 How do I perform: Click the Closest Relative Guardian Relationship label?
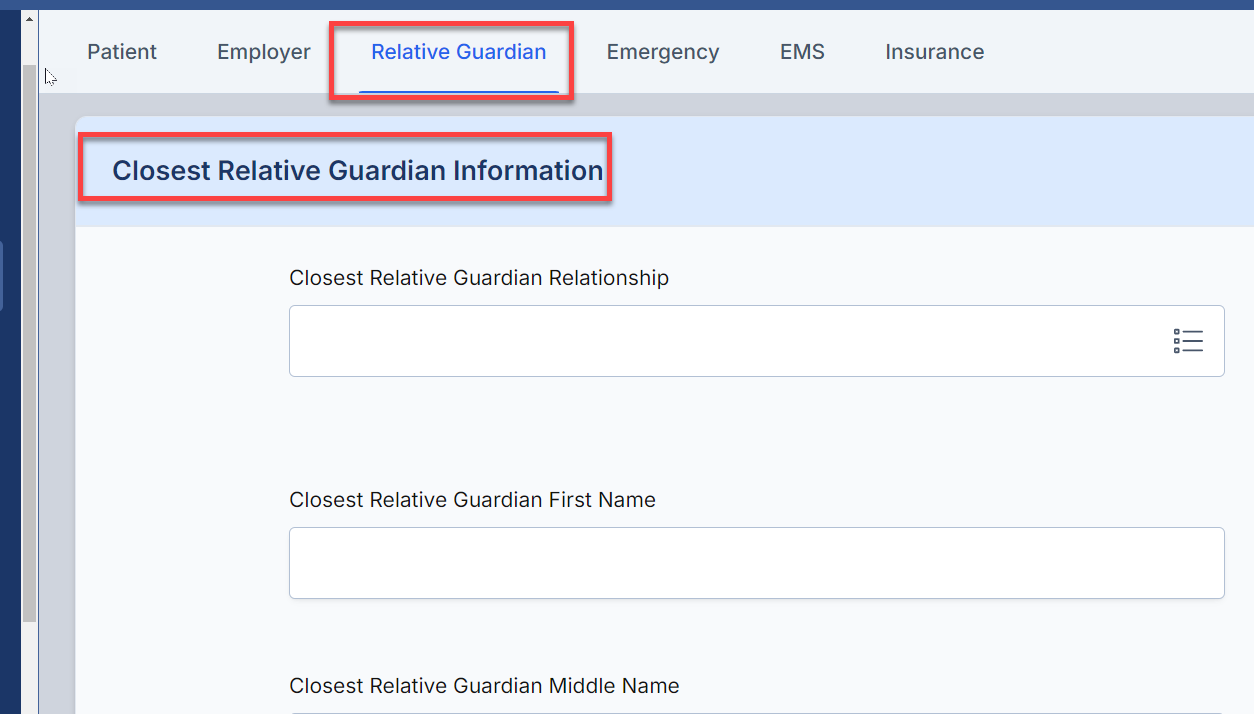point(479,278)
